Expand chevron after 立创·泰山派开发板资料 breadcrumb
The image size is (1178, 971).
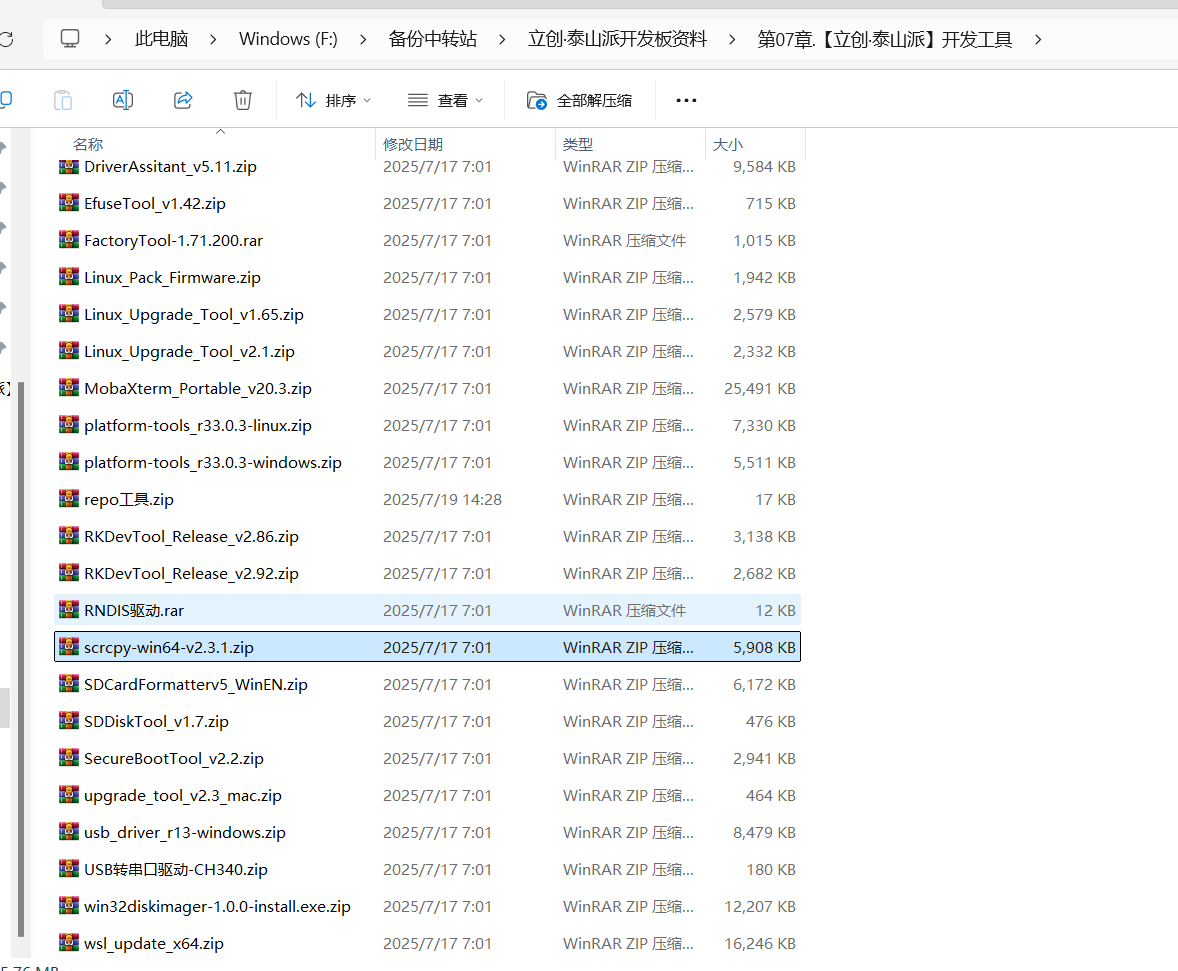732,39
